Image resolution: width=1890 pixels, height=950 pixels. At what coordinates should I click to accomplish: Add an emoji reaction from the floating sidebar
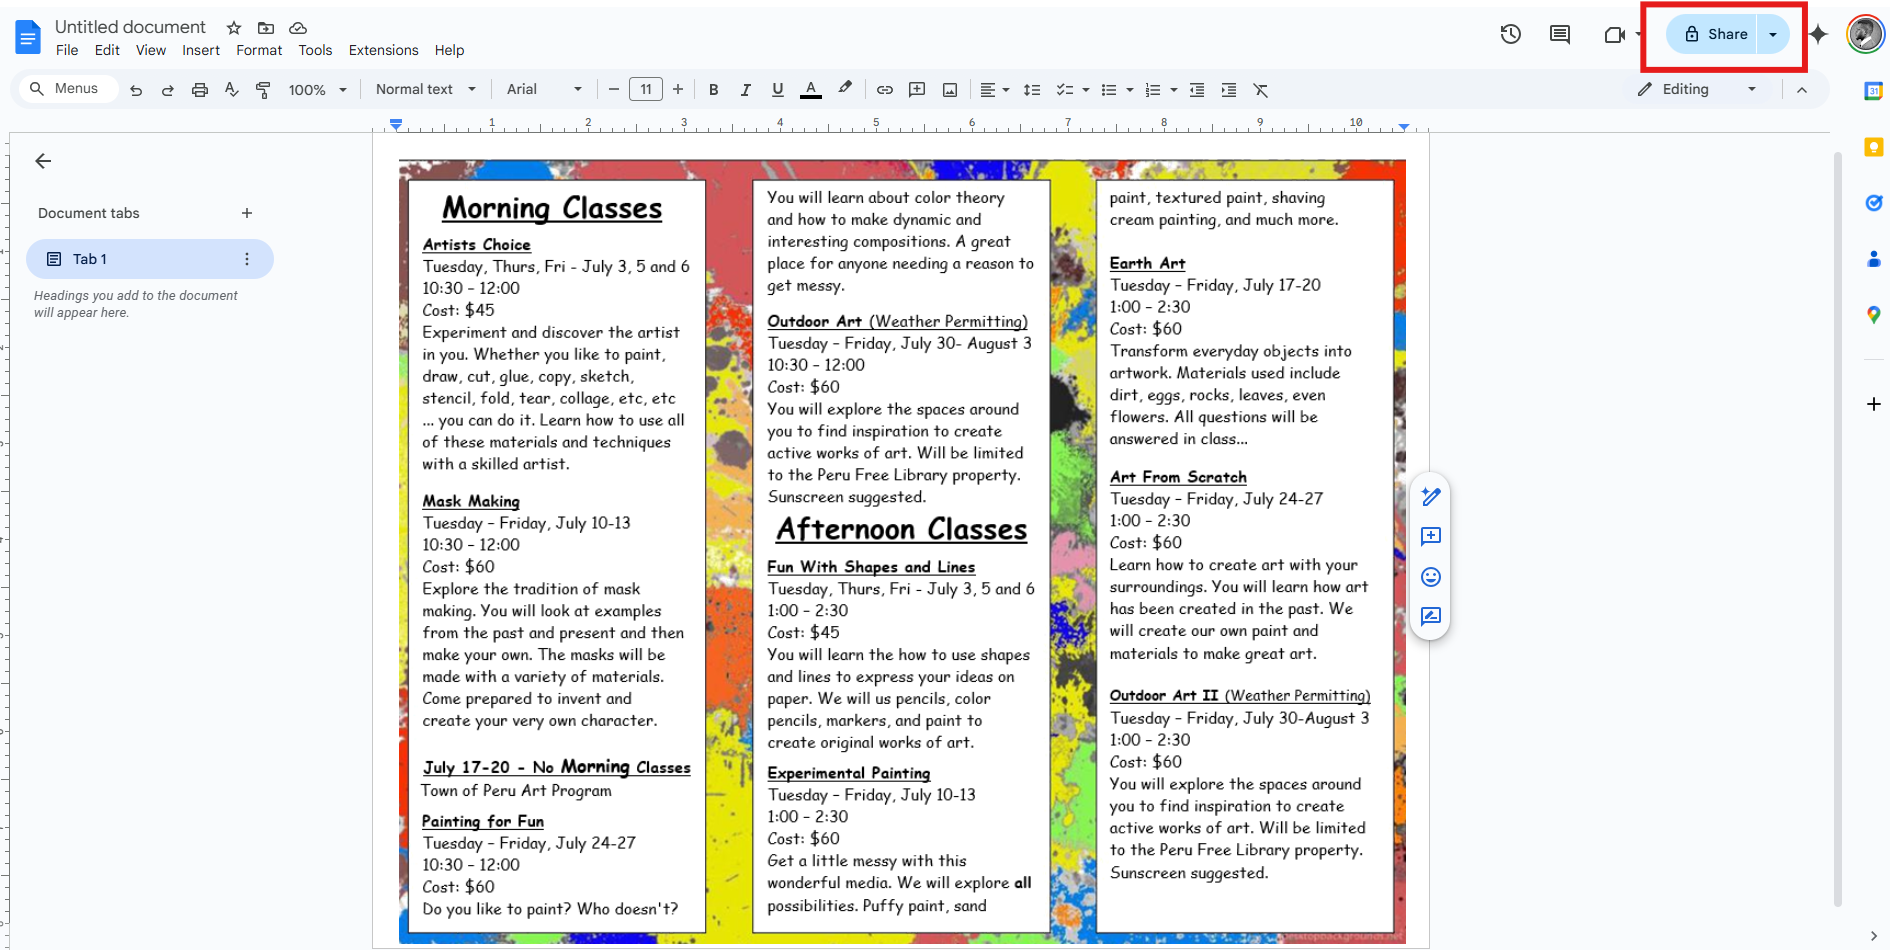[x=1430, y=577]
